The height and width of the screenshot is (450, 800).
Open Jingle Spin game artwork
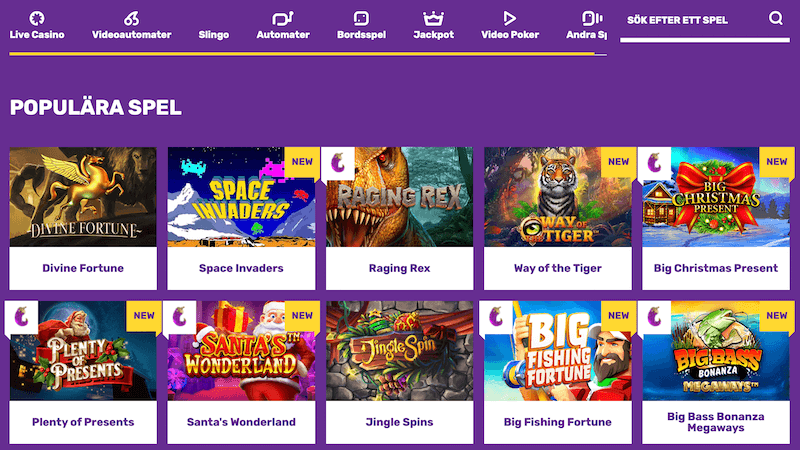click(399, 351)
